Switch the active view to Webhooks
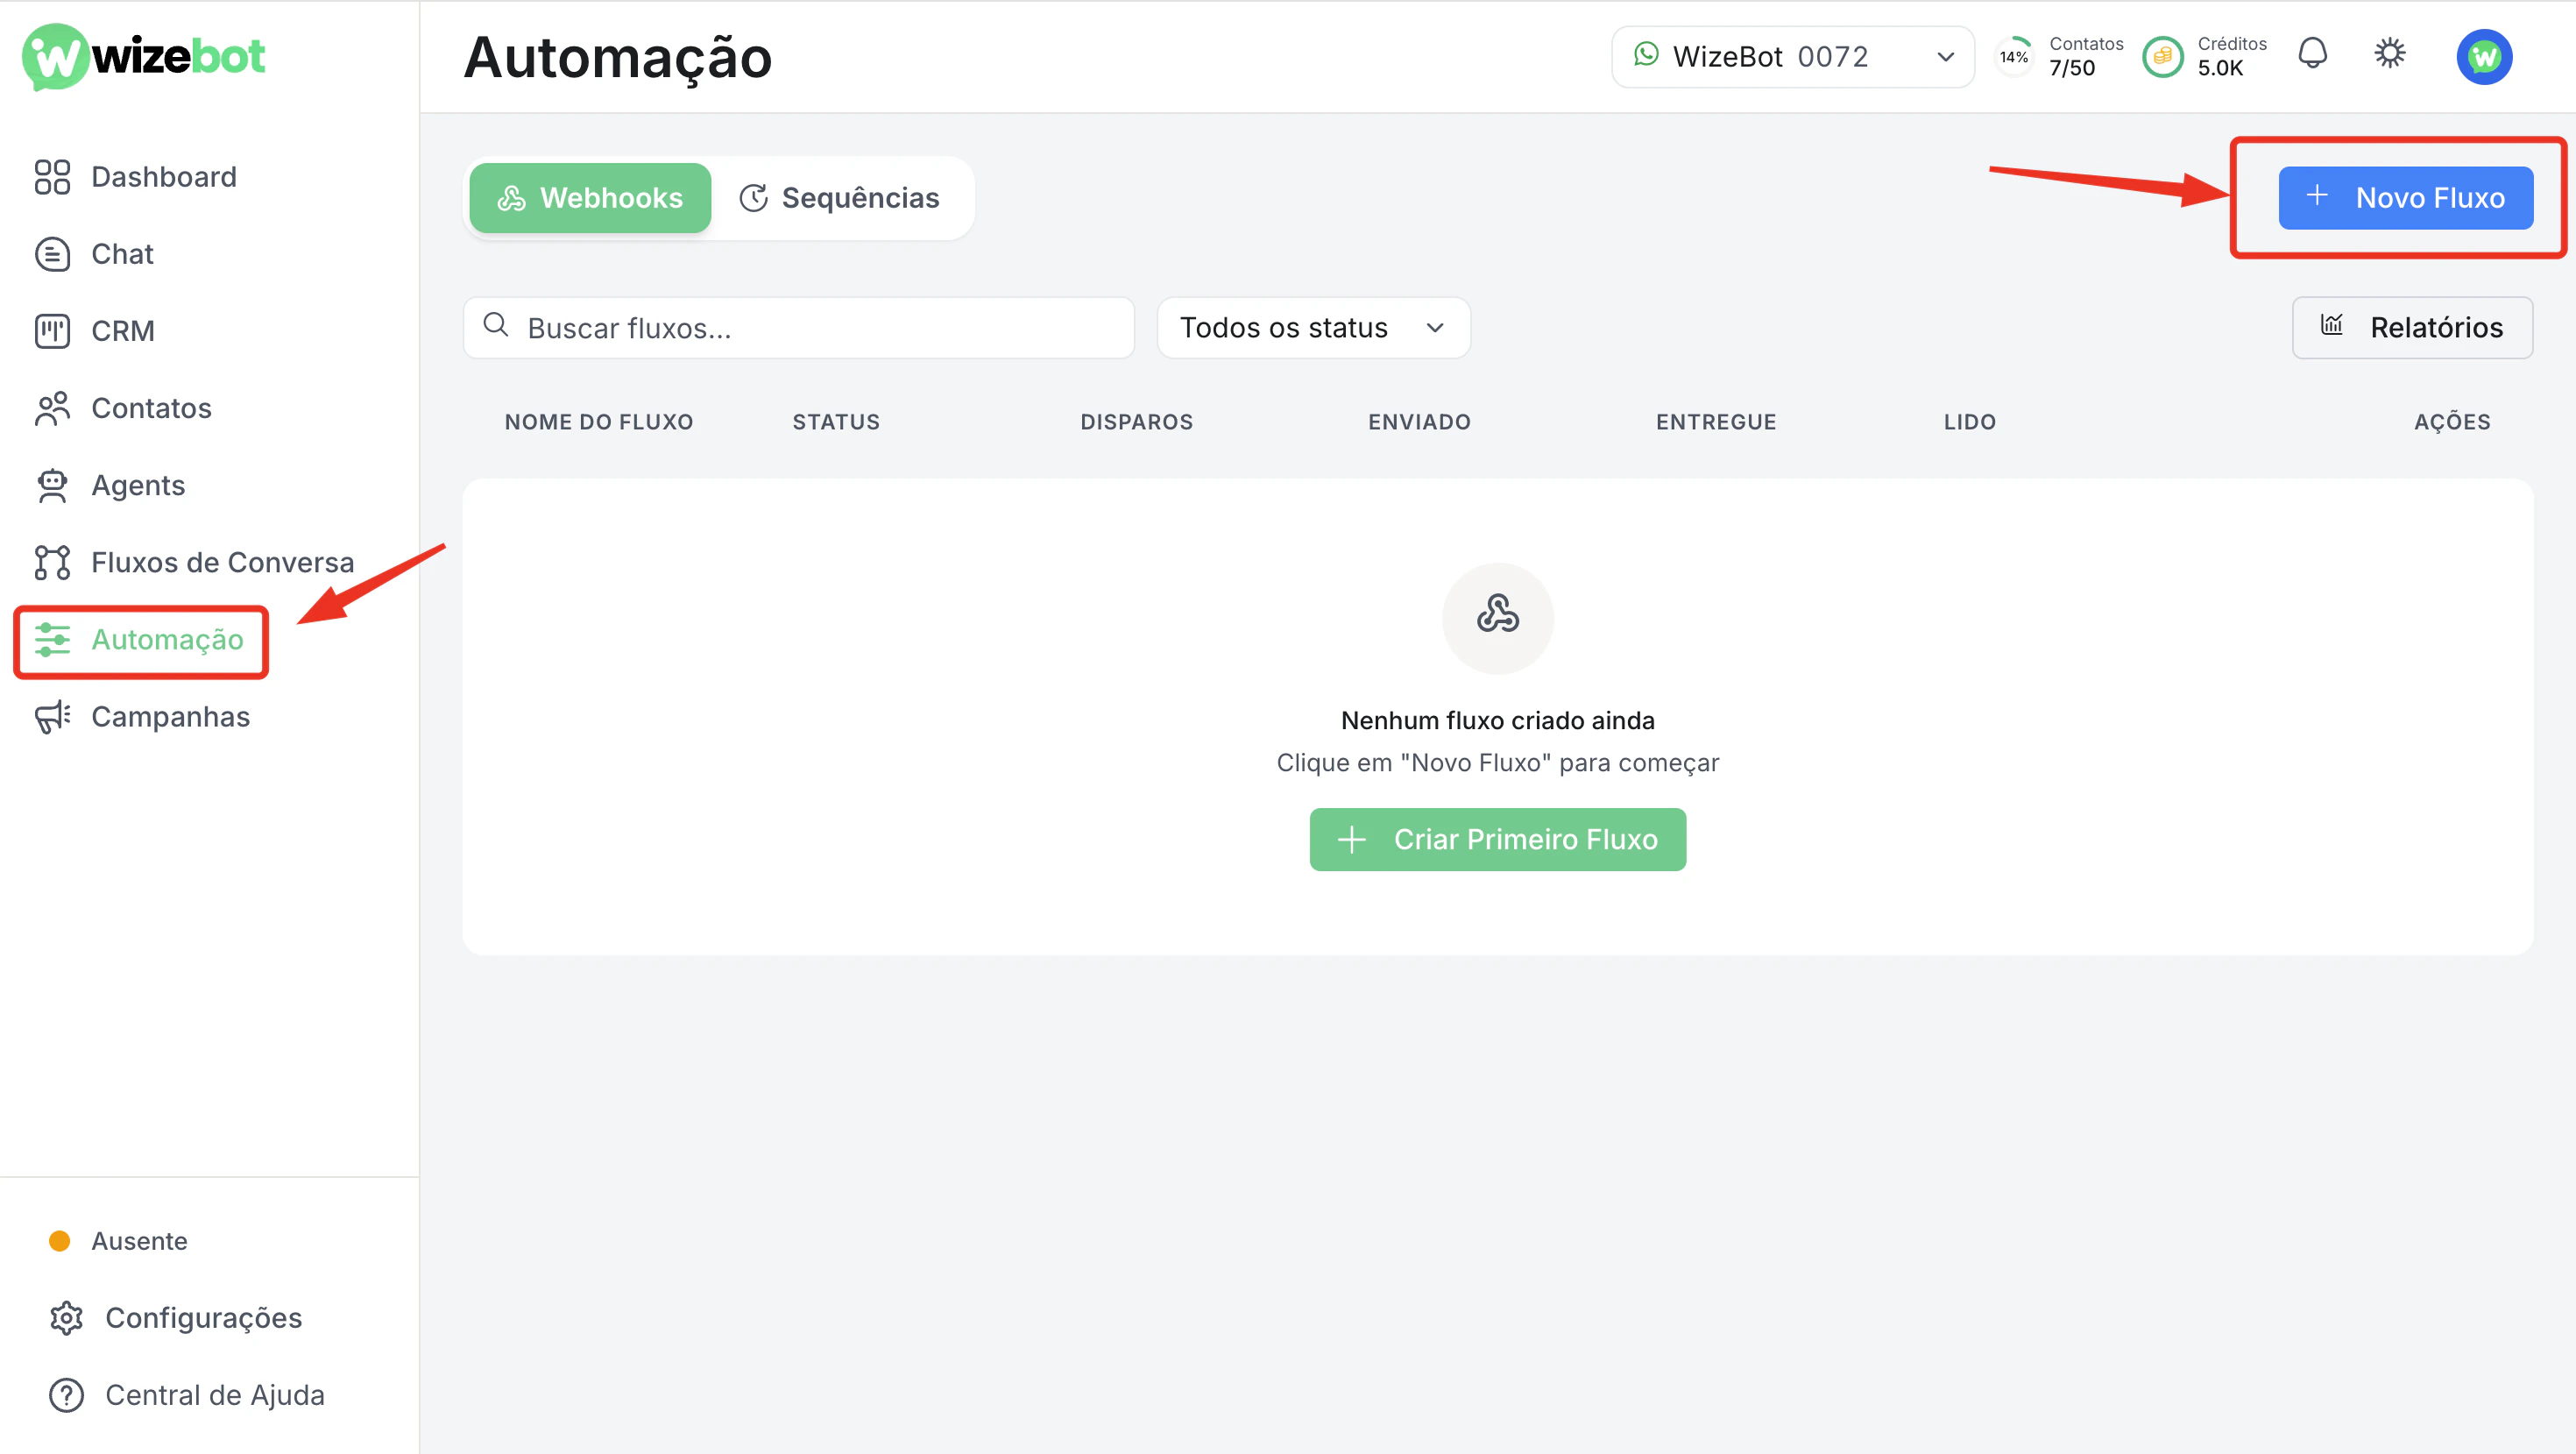The image size is (2576, 1454). pos(589,197)
